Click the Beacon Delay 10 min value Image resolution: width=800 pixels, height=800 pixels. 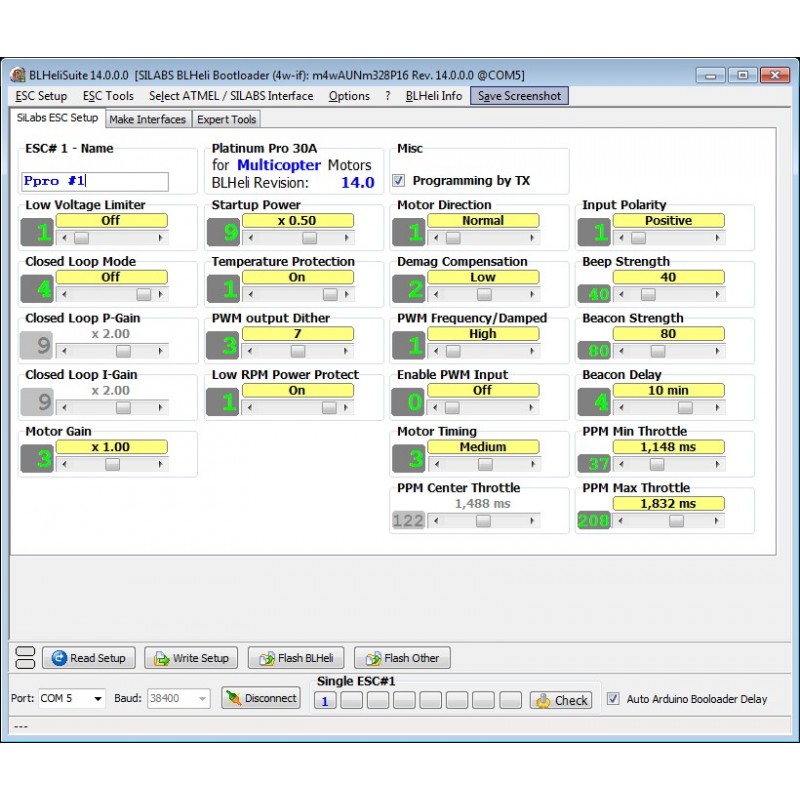(x=668, y=390)
